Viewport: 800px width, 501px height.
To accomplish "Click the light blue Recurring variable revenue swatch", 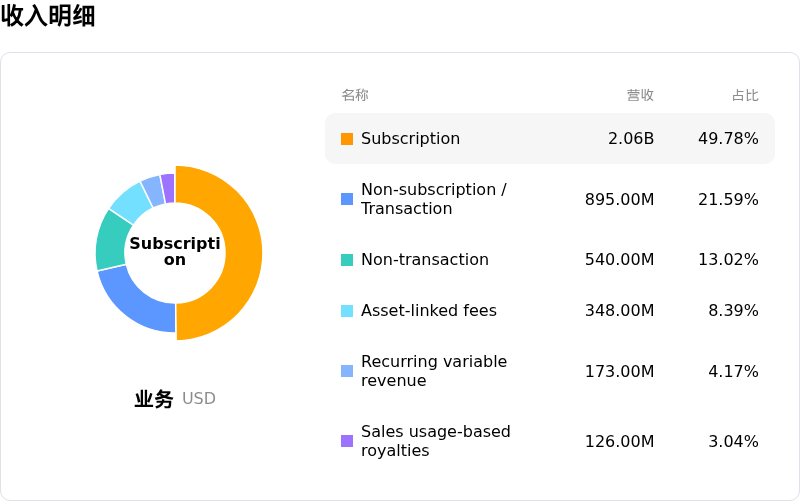I will click(x=347, y=371).
